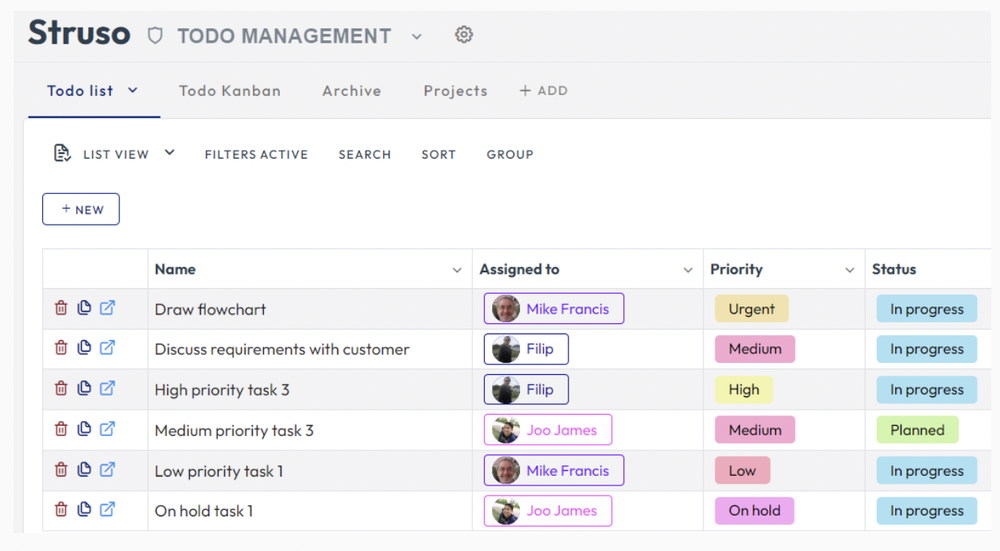Image resolution: width=1000 pixels, height=551 pixels.
Task: Click the LIST VIEW label
Action: (116, 154)
